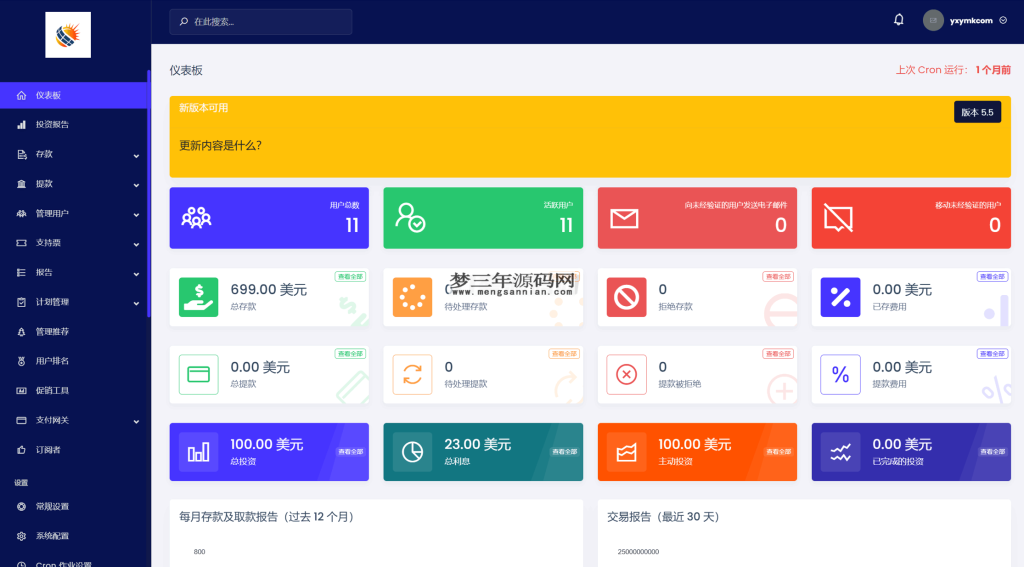
Task: Click the 用户总数 group icon
Action: (x=196, y=218)
